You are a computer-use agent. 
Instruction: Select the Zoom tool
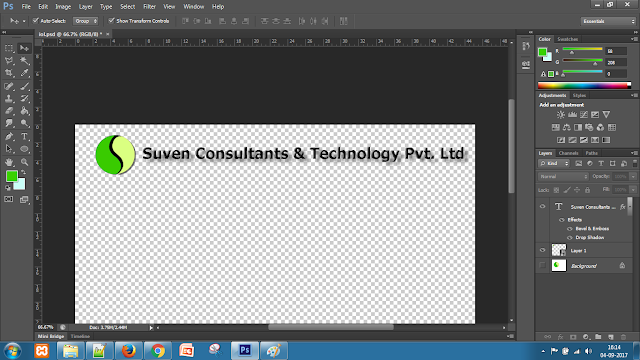click(x=24, y=162)
